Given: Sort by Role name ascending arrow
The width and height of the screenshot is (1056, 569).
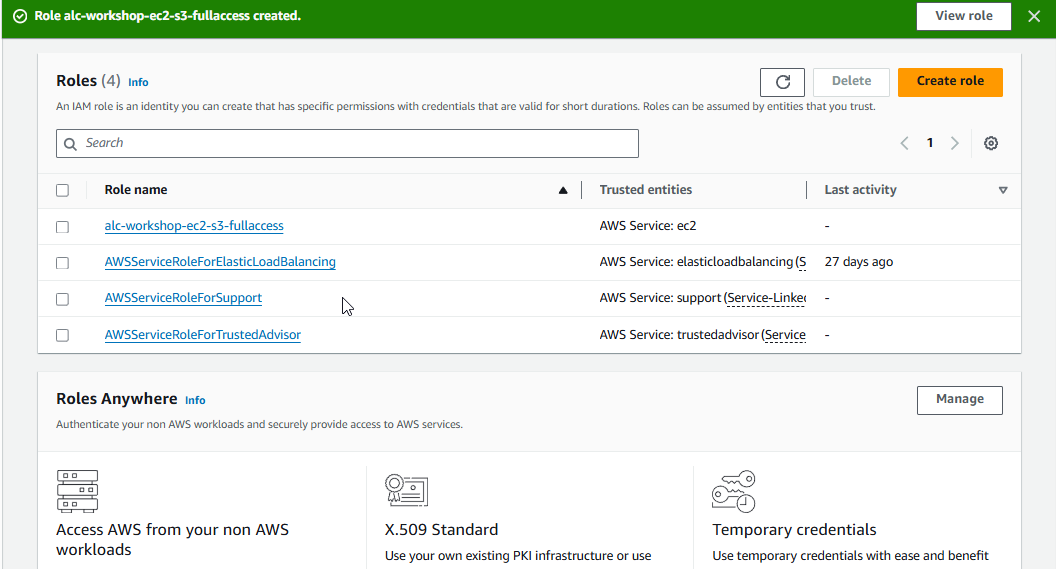Looking at the screenshot, I should (x=563, y=190).
